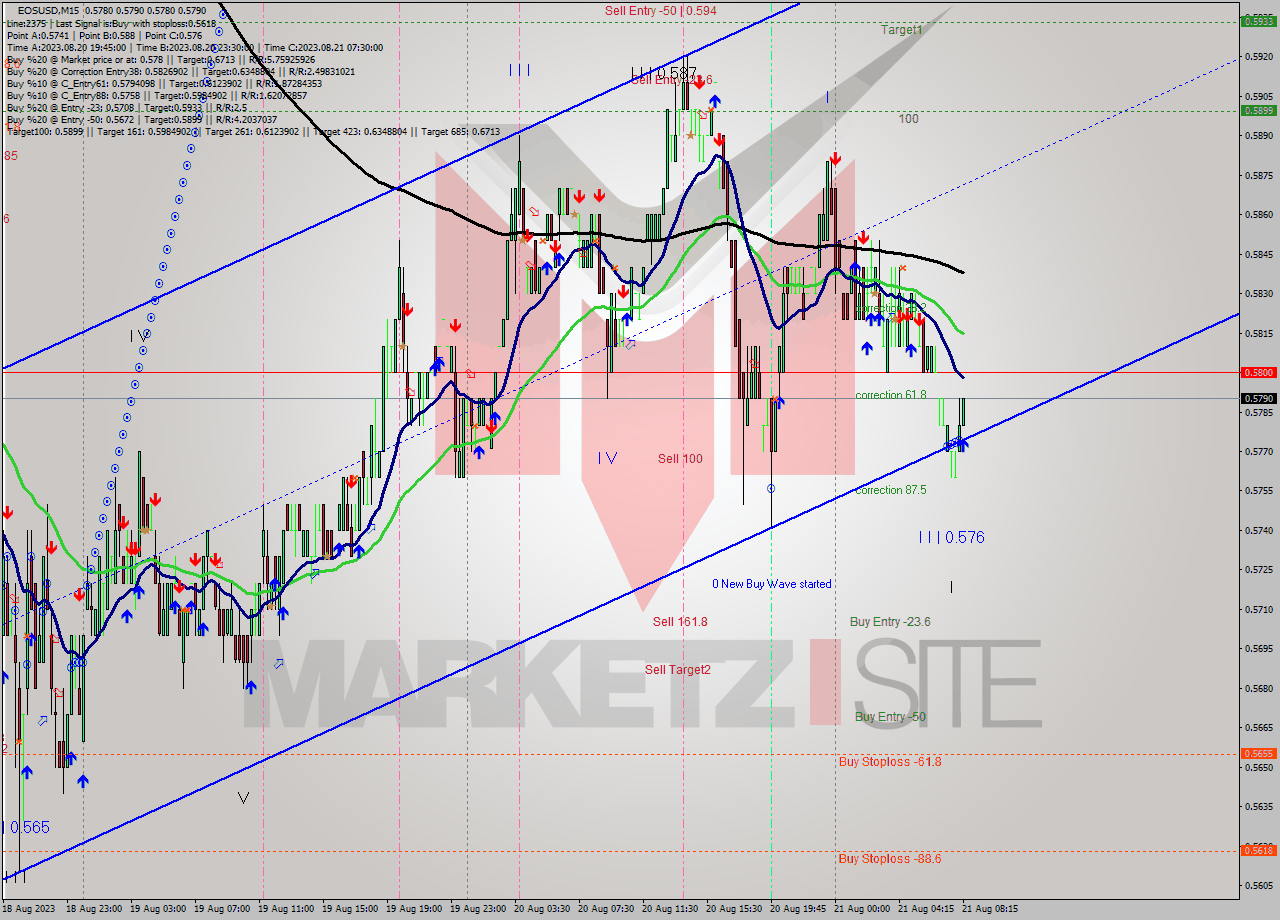Click the 0.5680 price axis value
The width and height of the screenshot is (1280, 920).
[1258, 688]
